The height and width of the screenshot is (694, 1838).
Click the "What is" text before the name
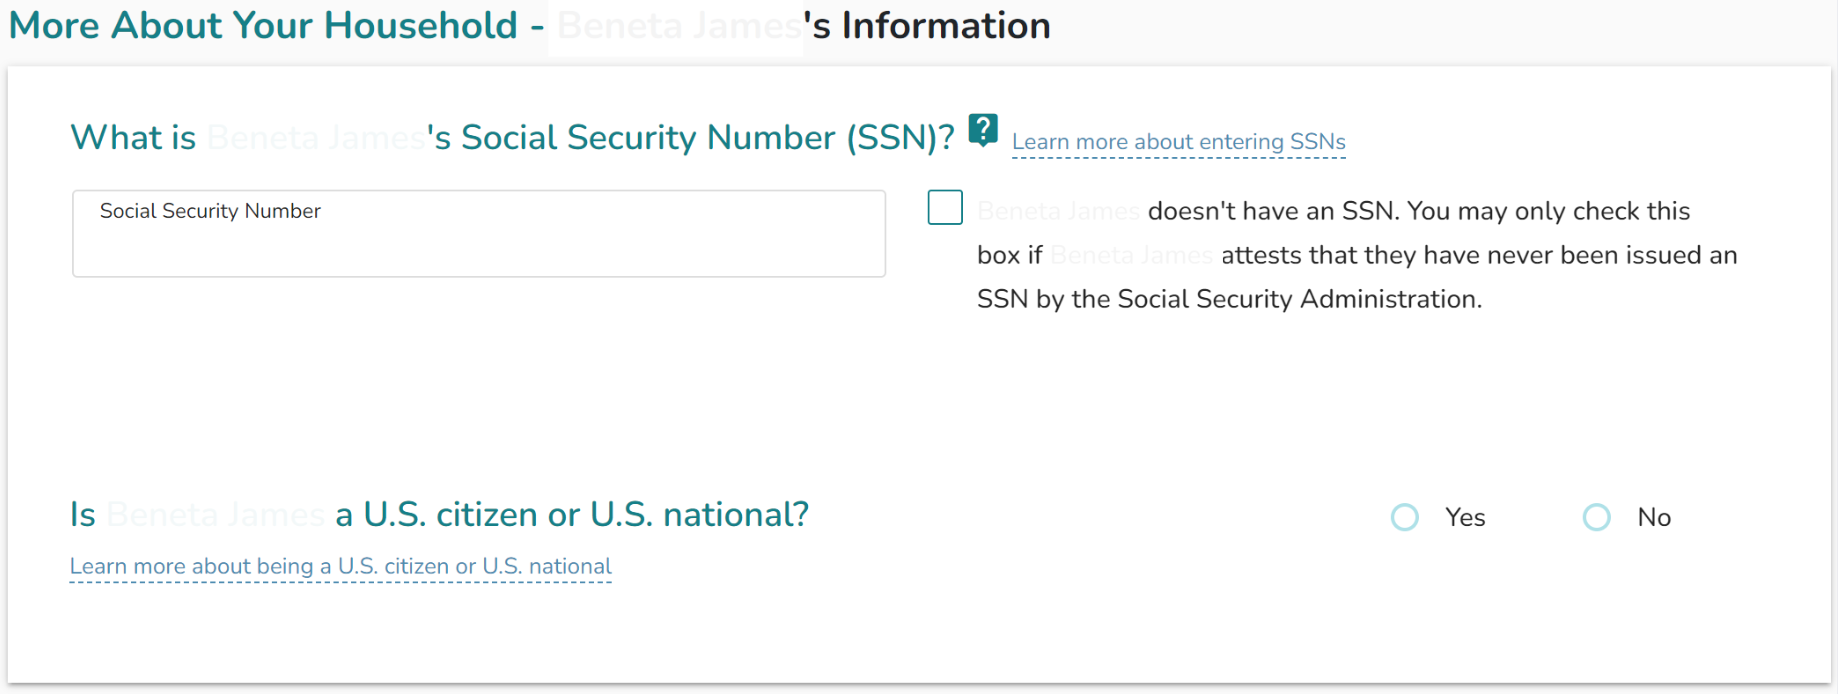[x=133, y=137]
